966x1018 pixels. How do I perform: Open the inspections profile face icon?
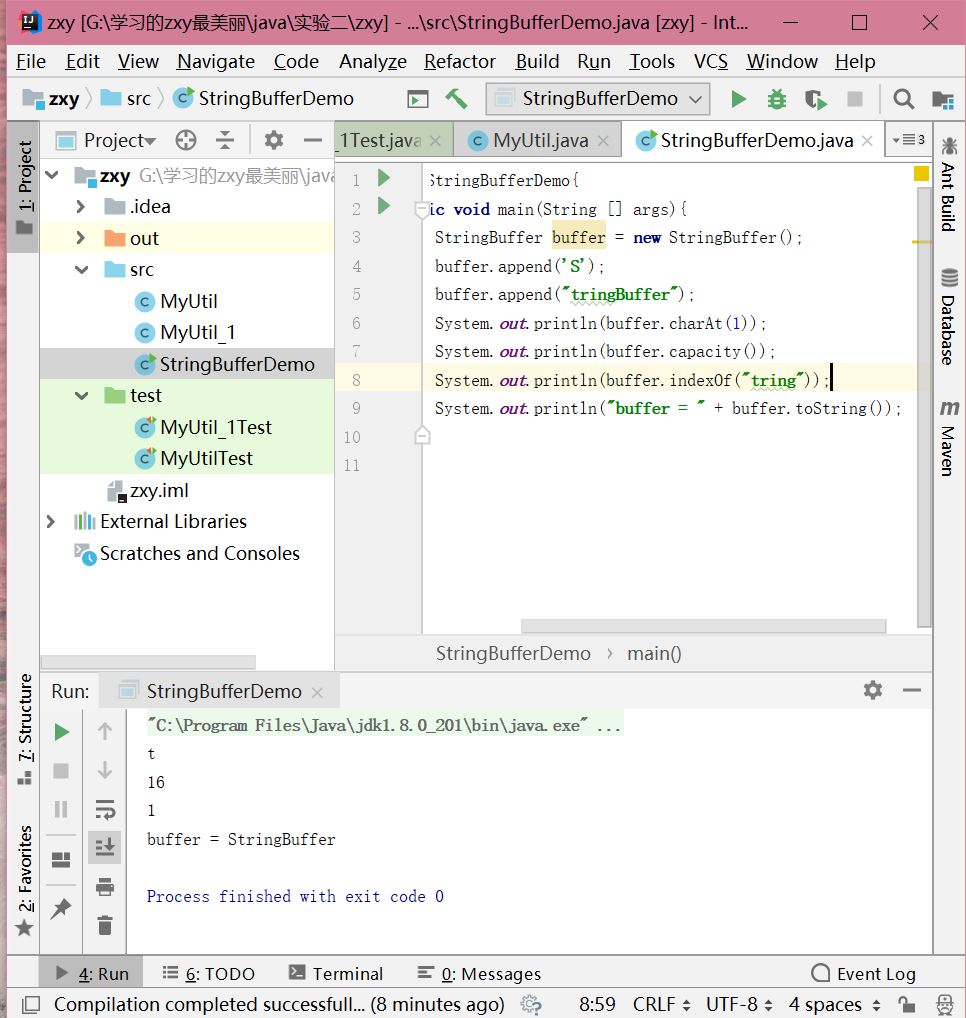945,1004
